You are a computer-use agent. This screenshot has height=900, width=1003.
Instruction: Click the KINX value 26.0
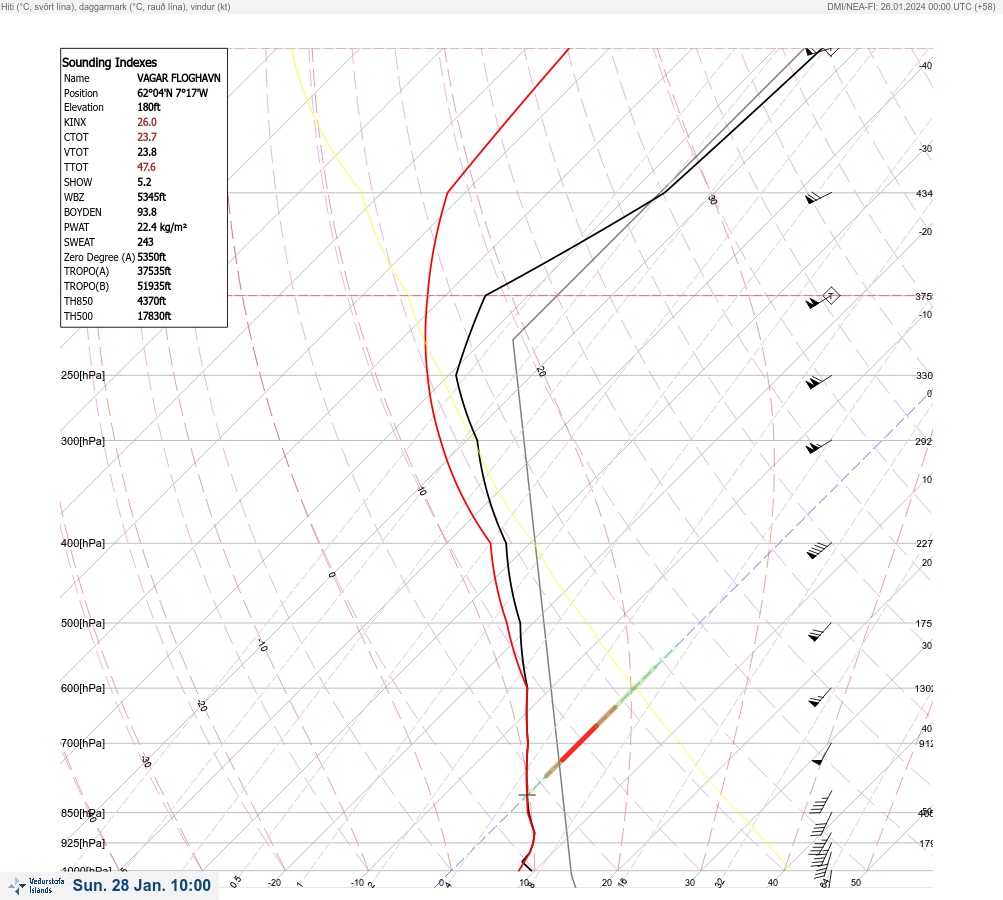(146, 122)
